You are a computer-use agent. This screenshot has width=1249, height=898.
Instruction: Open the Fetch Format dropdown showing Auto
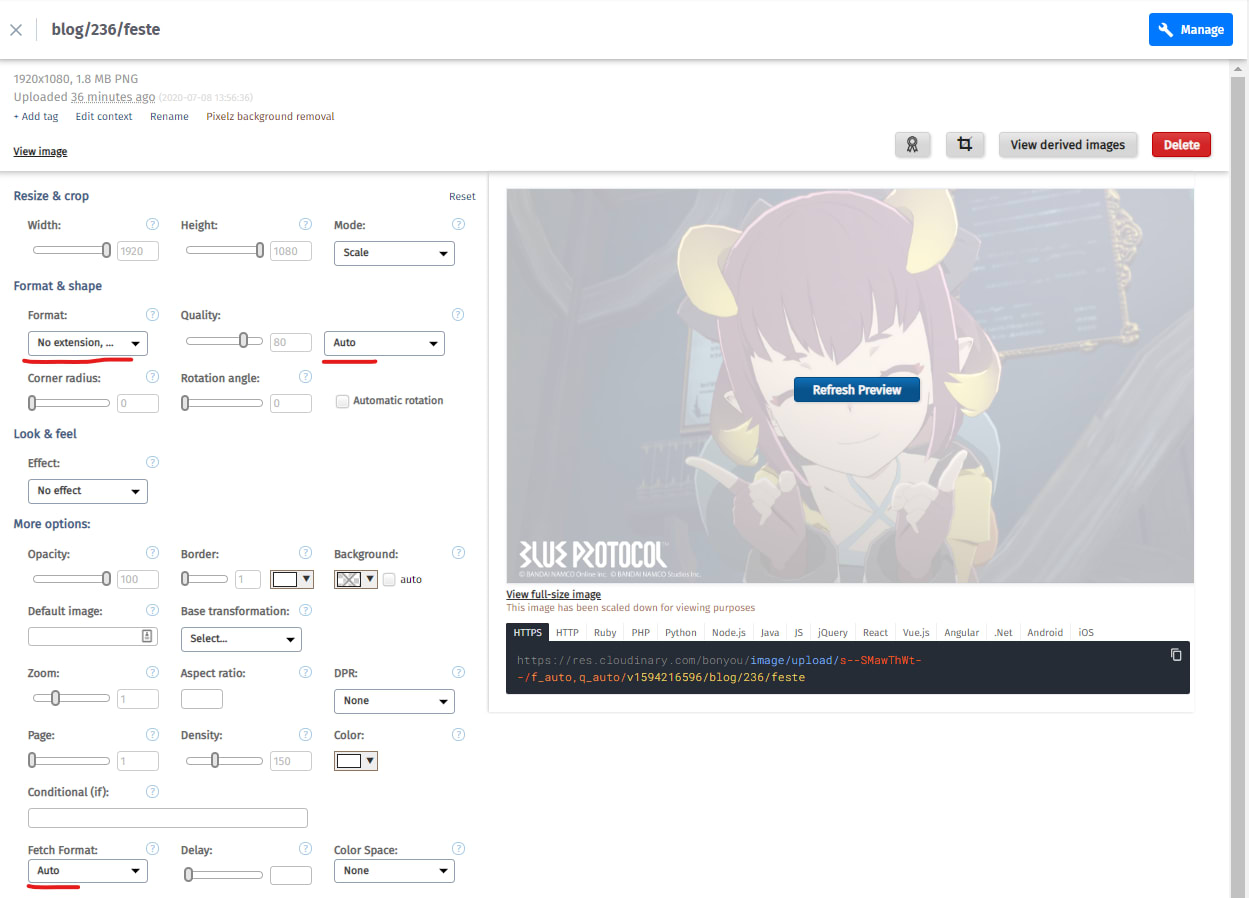88,871
